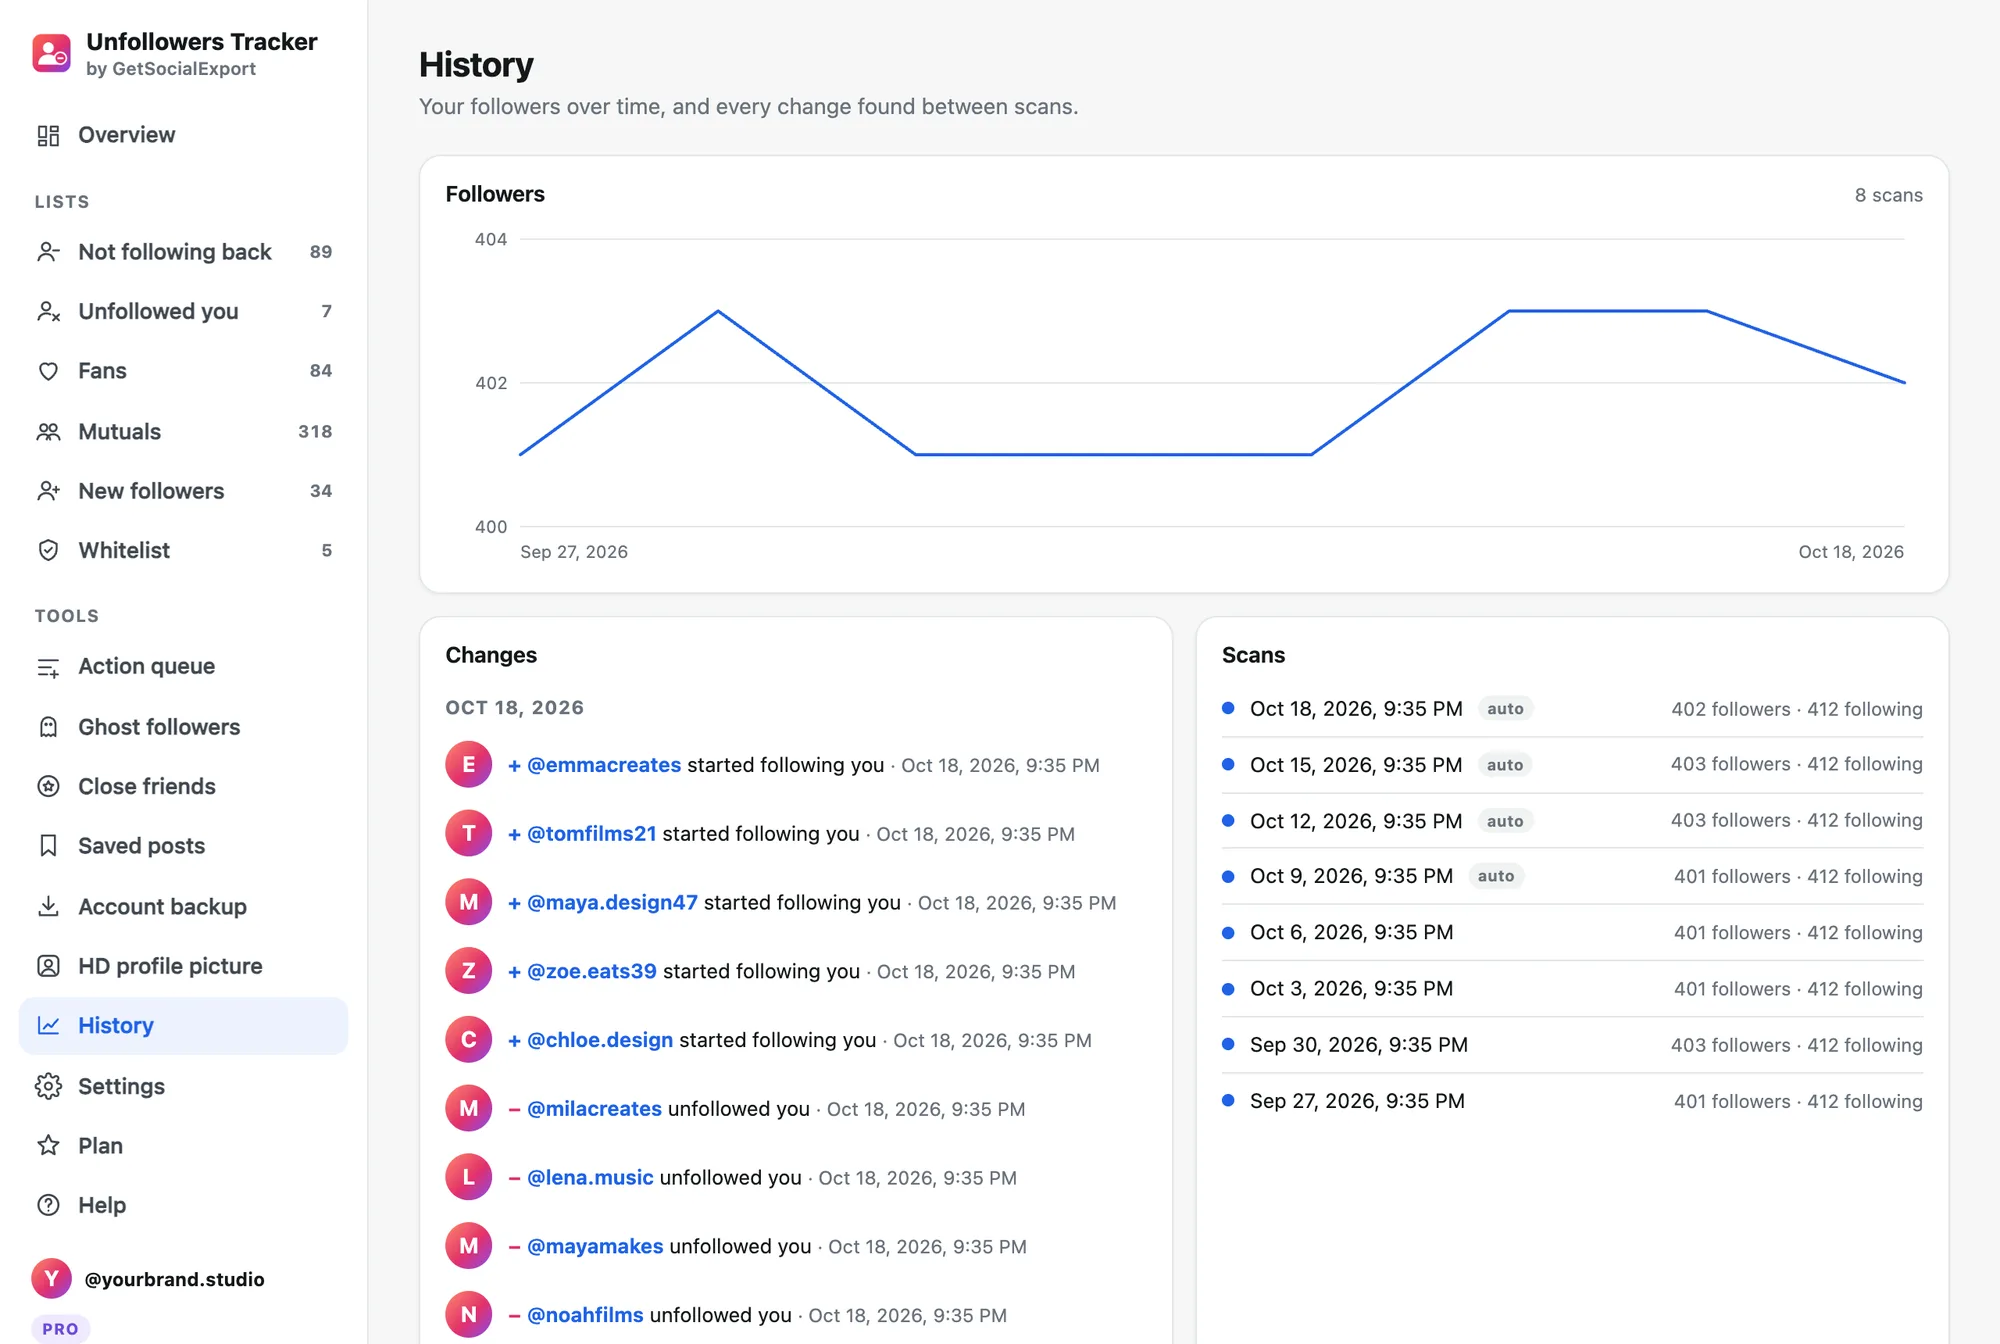Image resolution: width=2000 pixels, height=1344 pixels.
Task: Open the Ghost followers icon
Action: coord(48,727)
